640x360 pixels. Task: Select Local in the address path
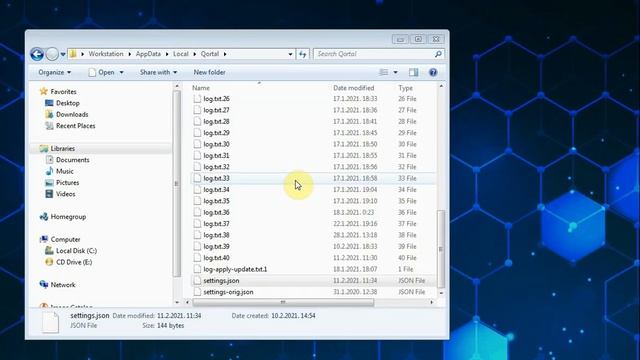180,54
